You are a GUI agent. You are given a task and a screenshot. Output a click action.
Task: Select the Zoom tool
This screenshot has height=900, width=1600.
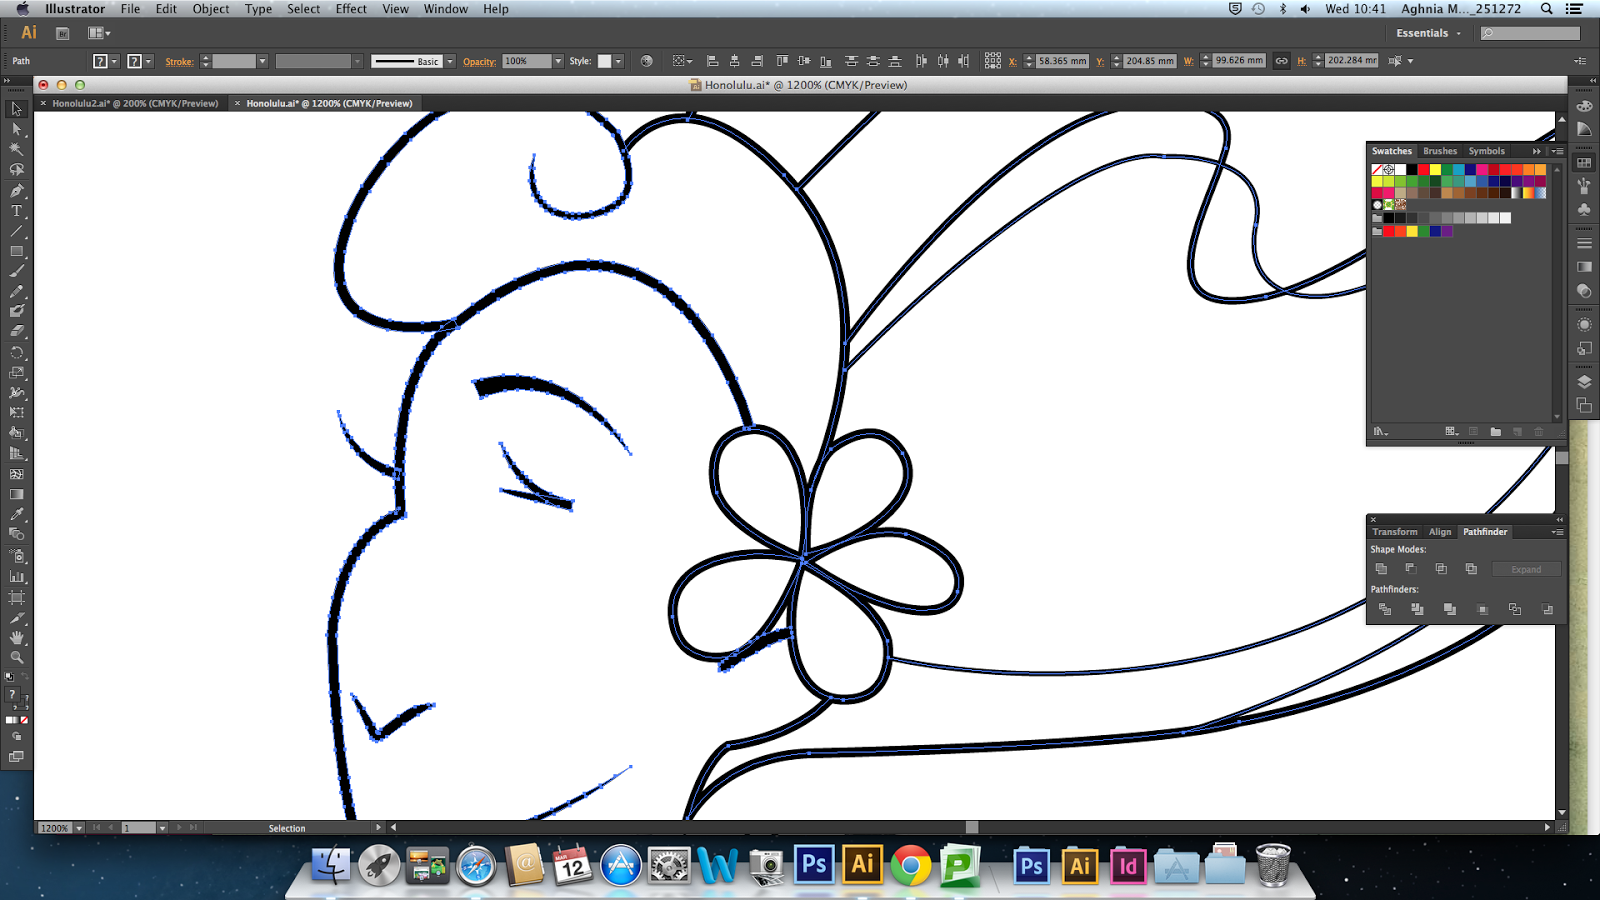click(x=16, y=658)
